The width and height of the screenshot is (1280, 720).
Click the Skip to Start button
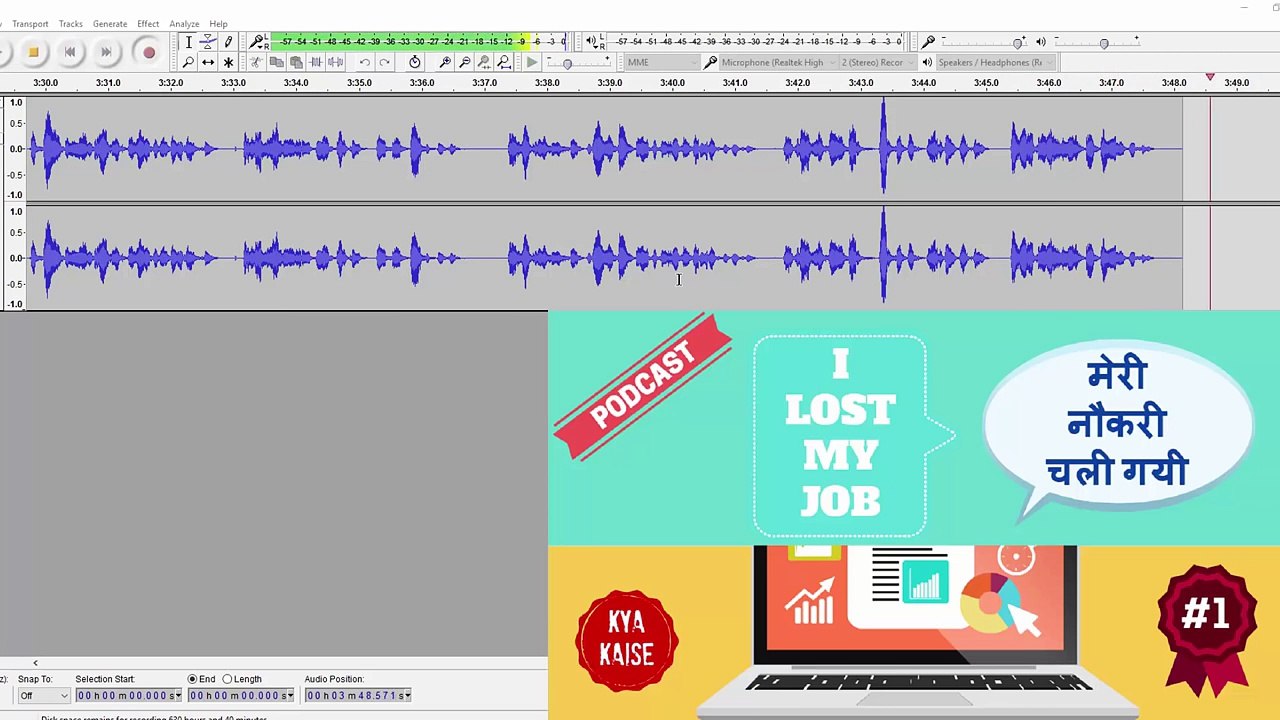click(x=70, y=52)
